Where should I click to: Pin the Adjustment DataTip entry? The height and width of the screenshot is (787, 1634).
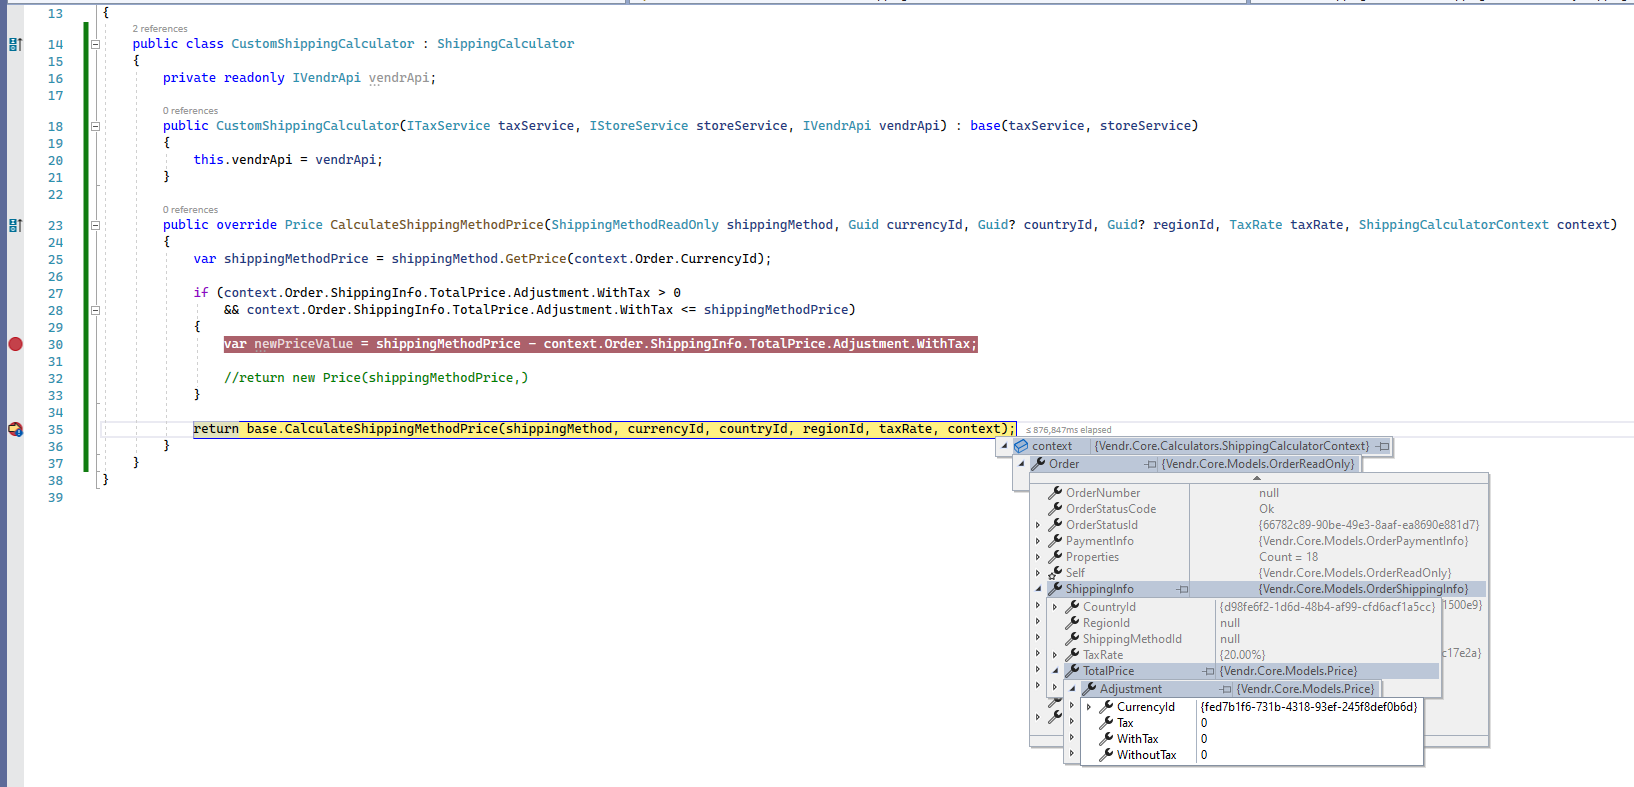tap(1225, 689)
